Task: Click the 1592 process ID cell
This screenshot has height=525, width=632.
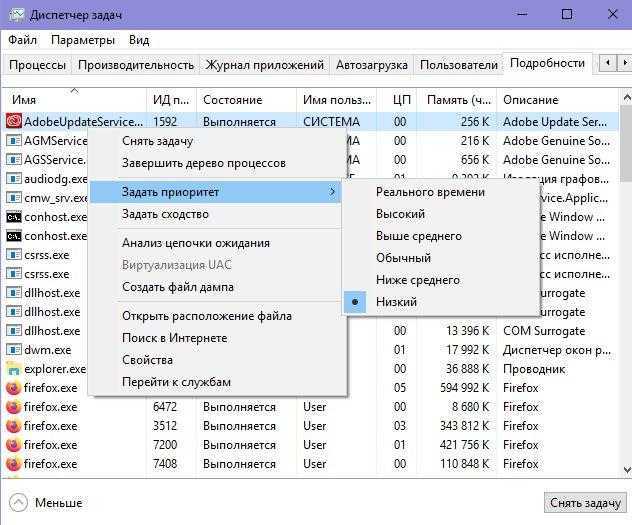Action: (165, 122)
